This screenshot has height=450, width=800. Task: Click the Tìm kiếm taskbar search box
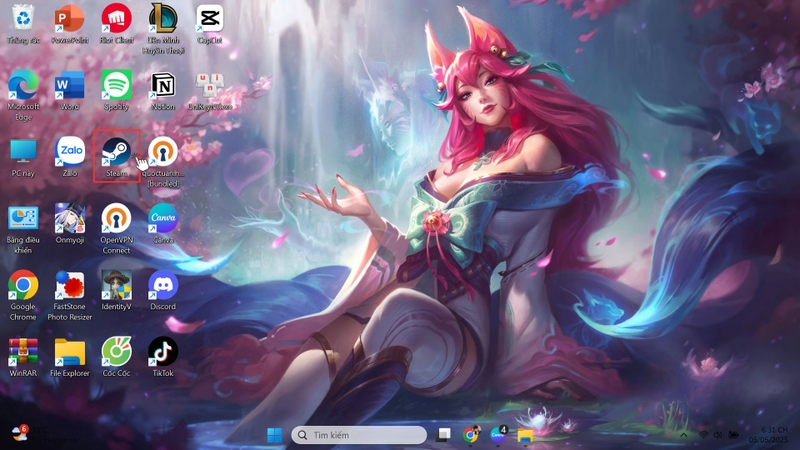(359, 435)
